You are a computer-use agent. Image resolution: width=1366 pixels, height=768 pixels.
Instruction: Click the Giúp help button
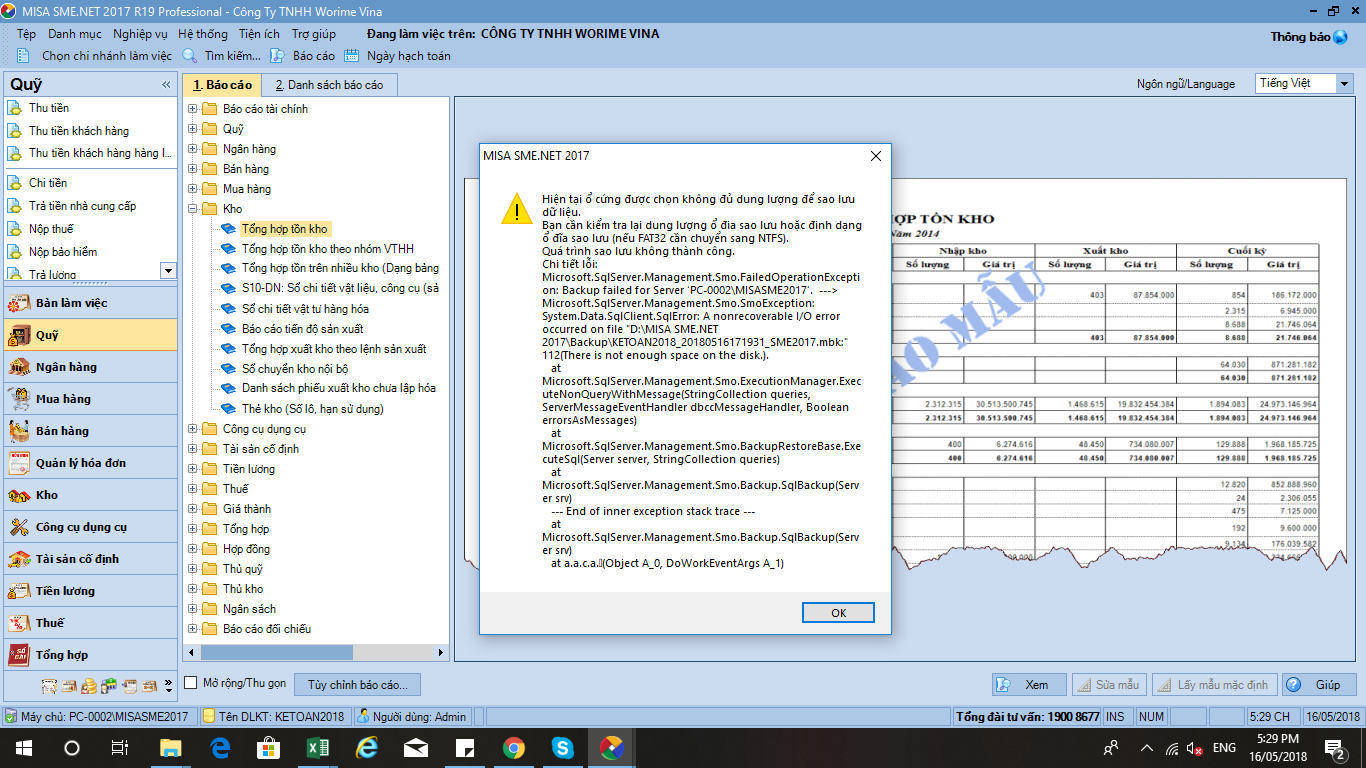pos(1319,685)
